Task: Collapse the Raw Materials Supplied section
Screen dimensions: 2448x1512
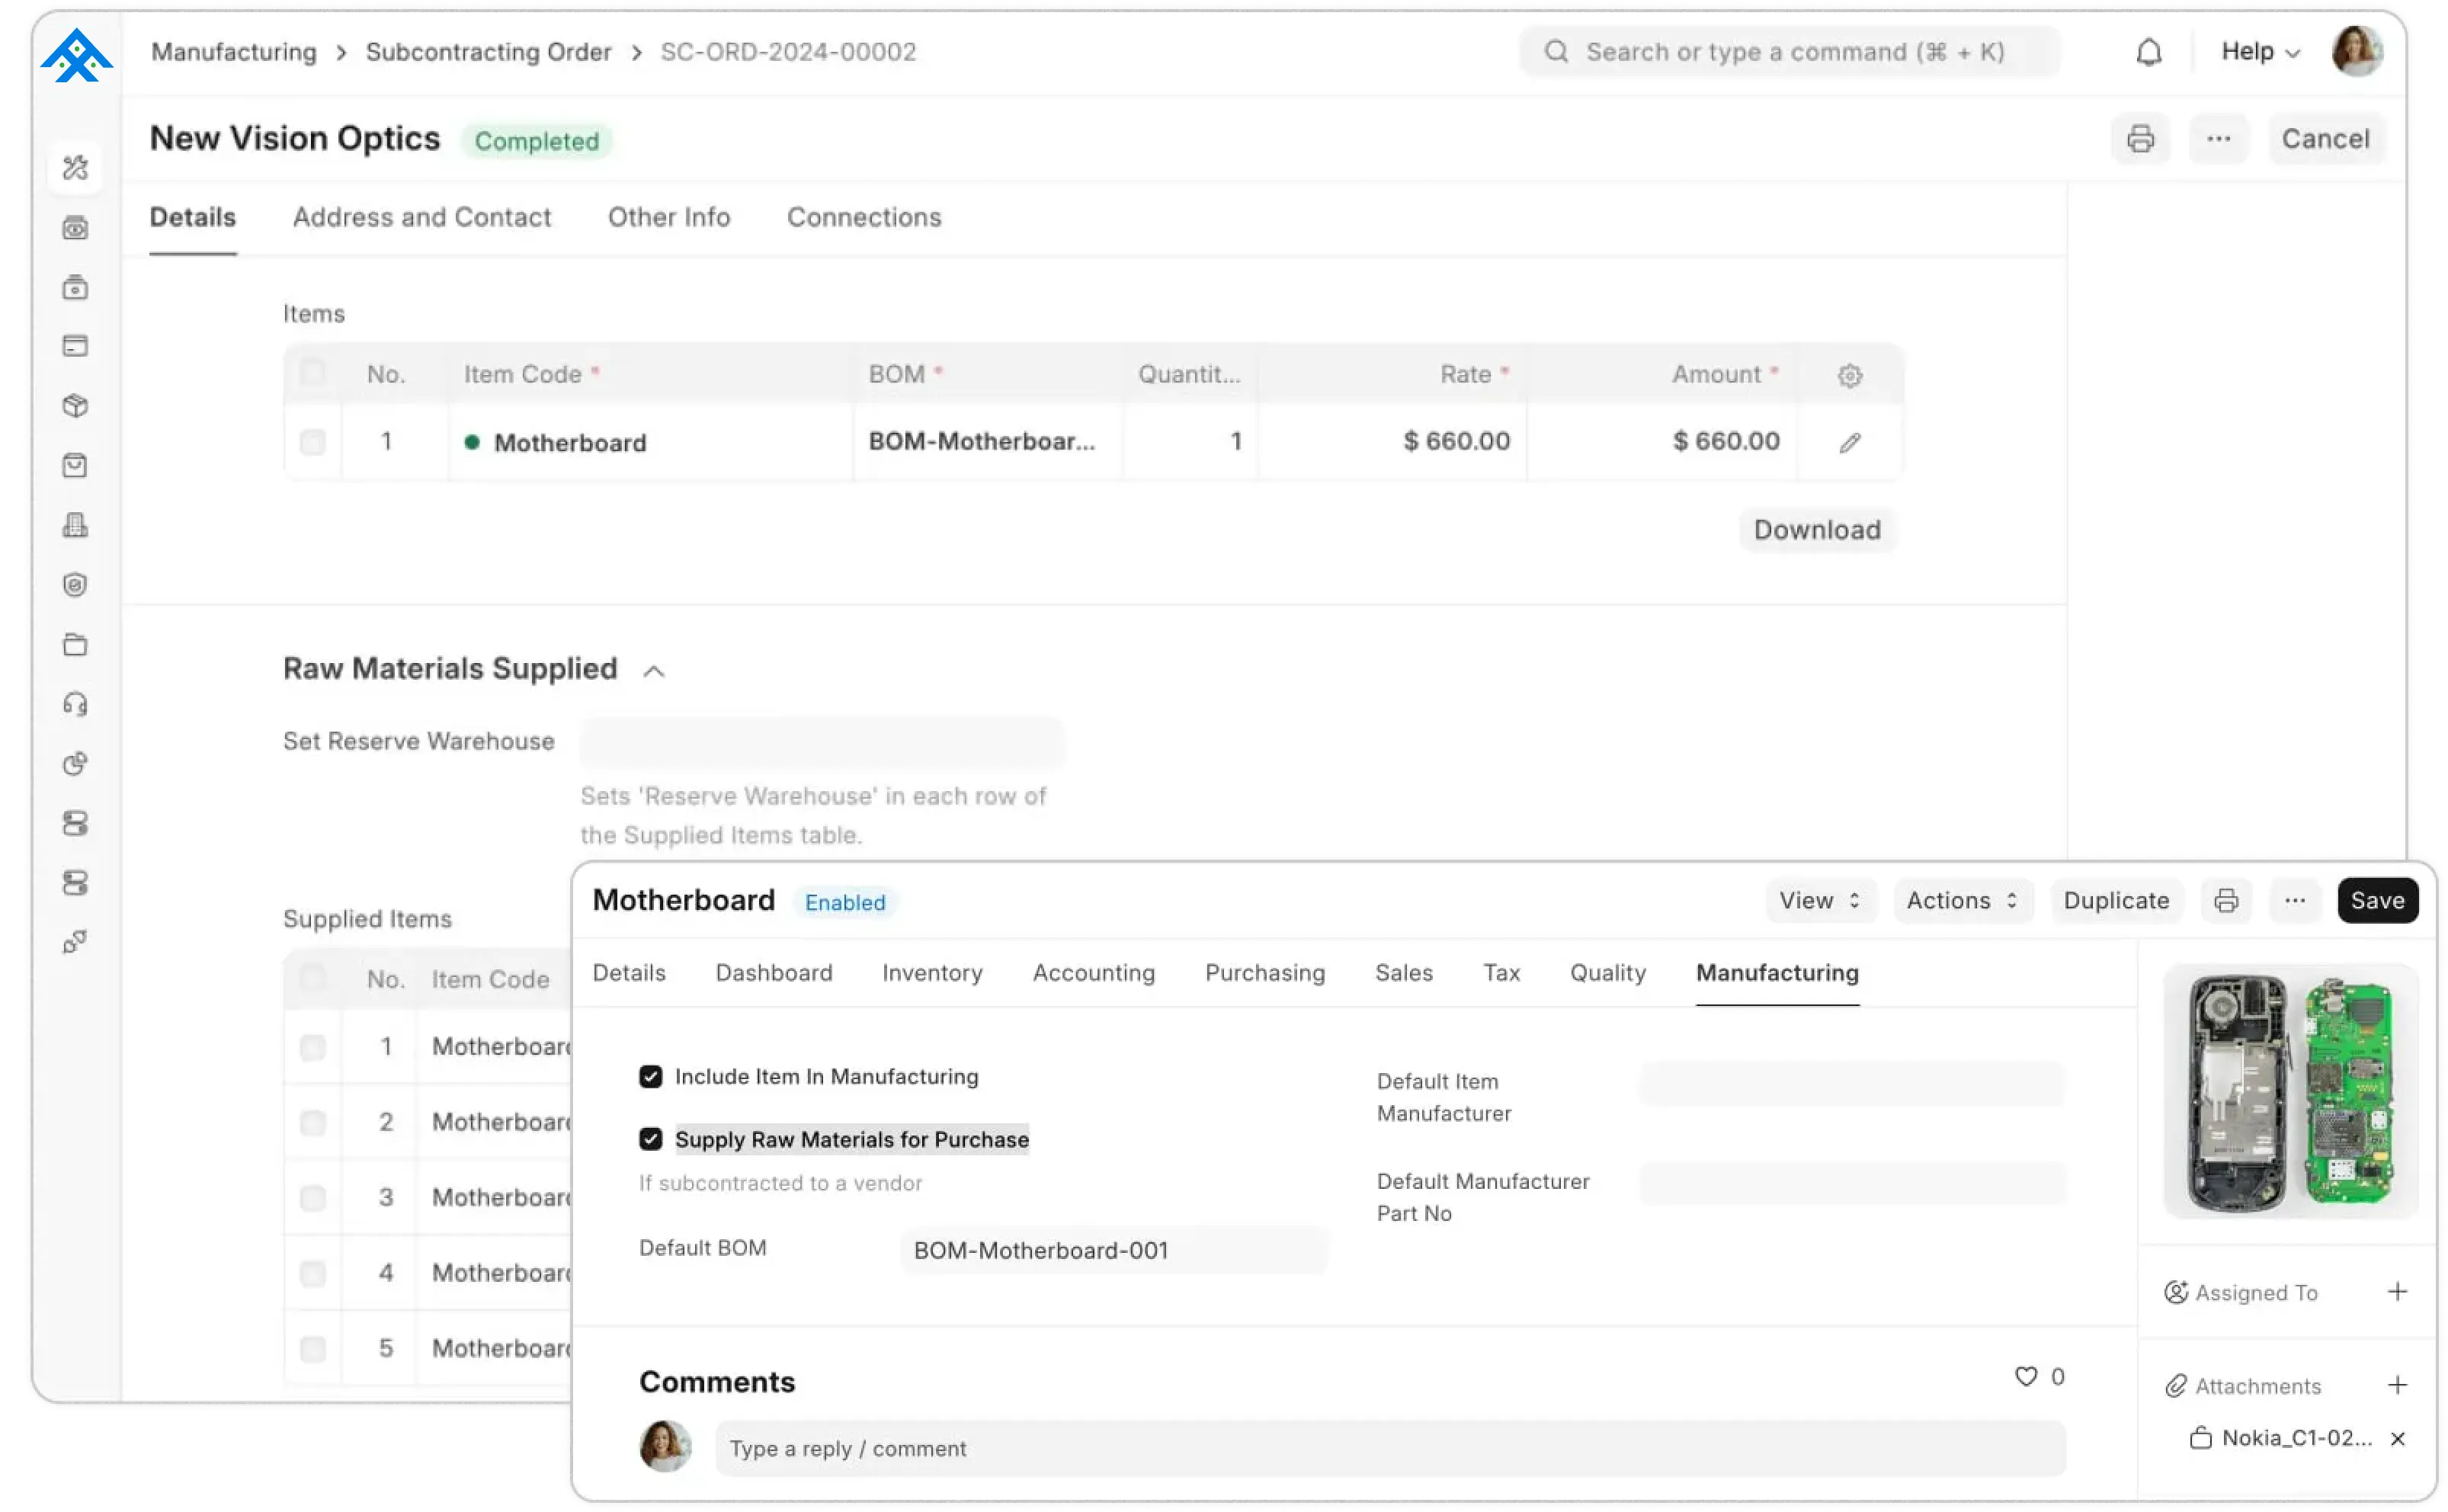Action: pos(653,671)
